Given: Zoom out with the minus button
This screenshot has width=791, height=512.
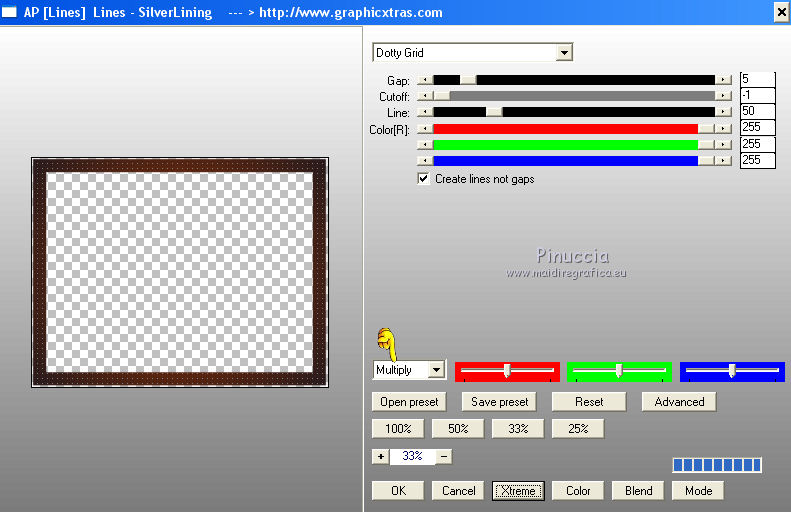Looking at the screenshot, I should click(x=444, y=457).
